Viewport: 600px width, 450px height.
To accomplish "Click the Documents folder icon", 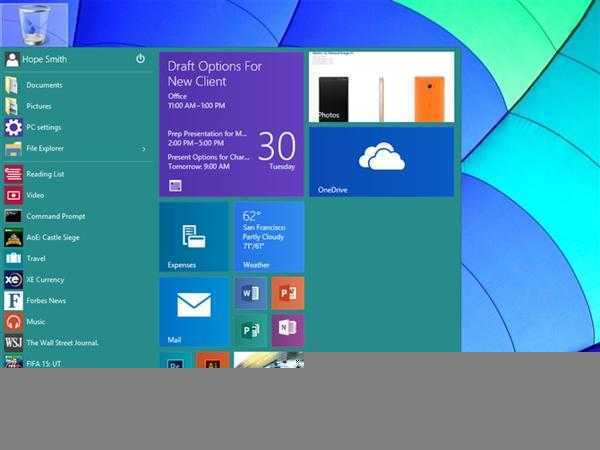I will tap(12, 85).
